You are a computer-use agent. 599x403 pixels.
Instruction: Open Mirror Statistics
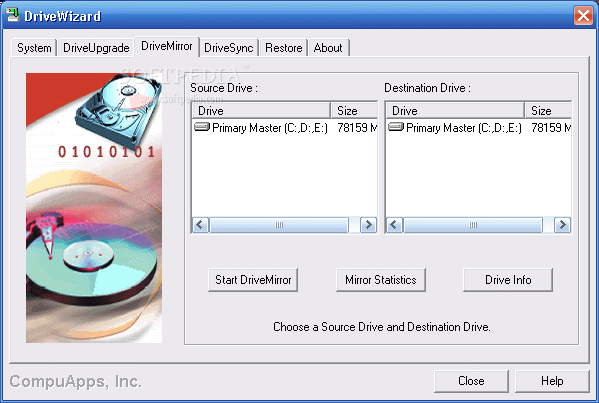[381, 280]
